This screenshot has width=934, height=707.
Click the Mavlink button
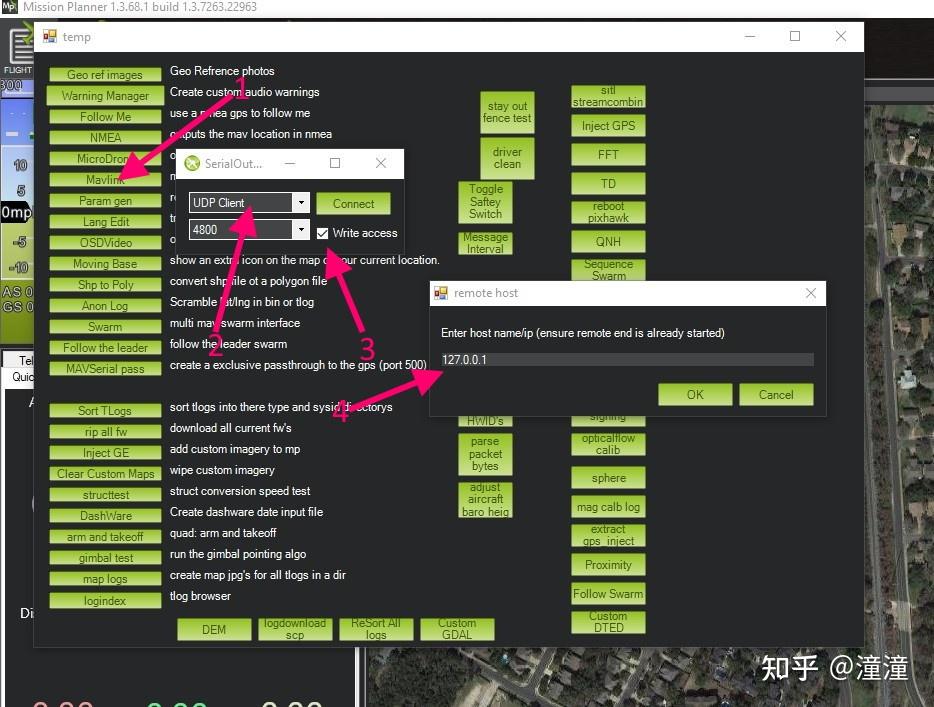pyautogui.click(x=104, y=179)
